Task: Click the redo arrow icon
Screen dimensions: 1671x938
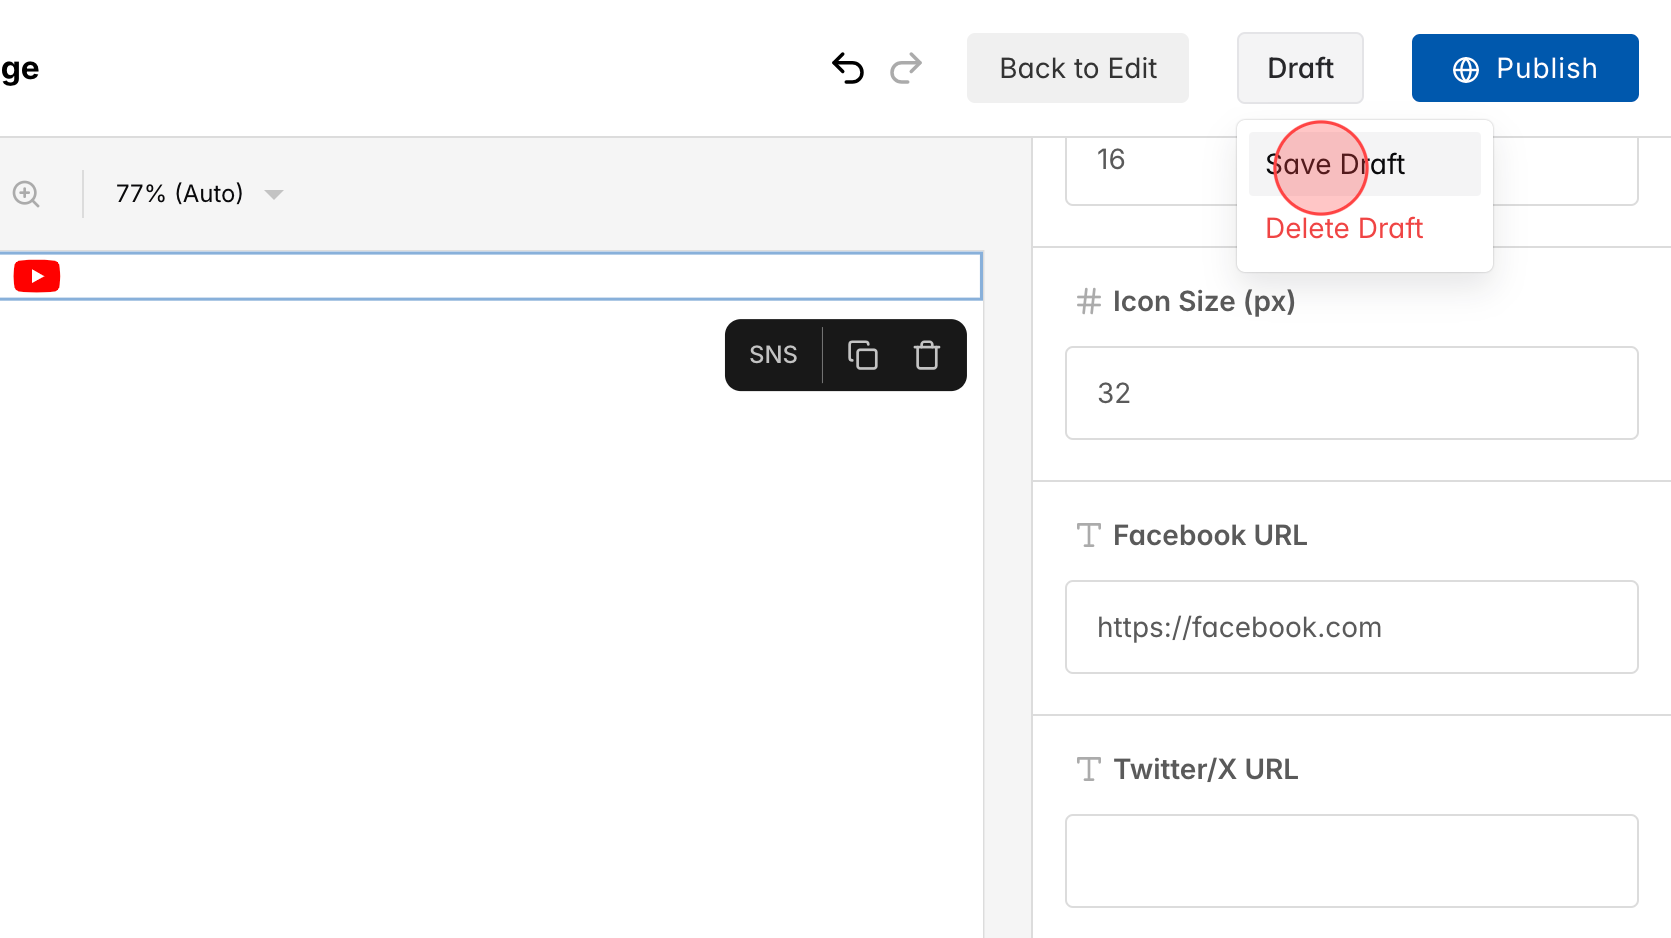Action: (905, 68)
